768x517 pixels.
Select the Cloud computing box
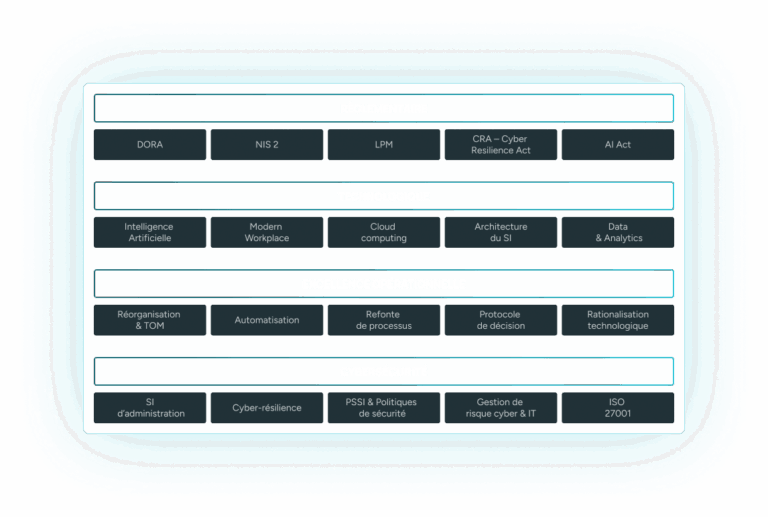pos(384,232)
